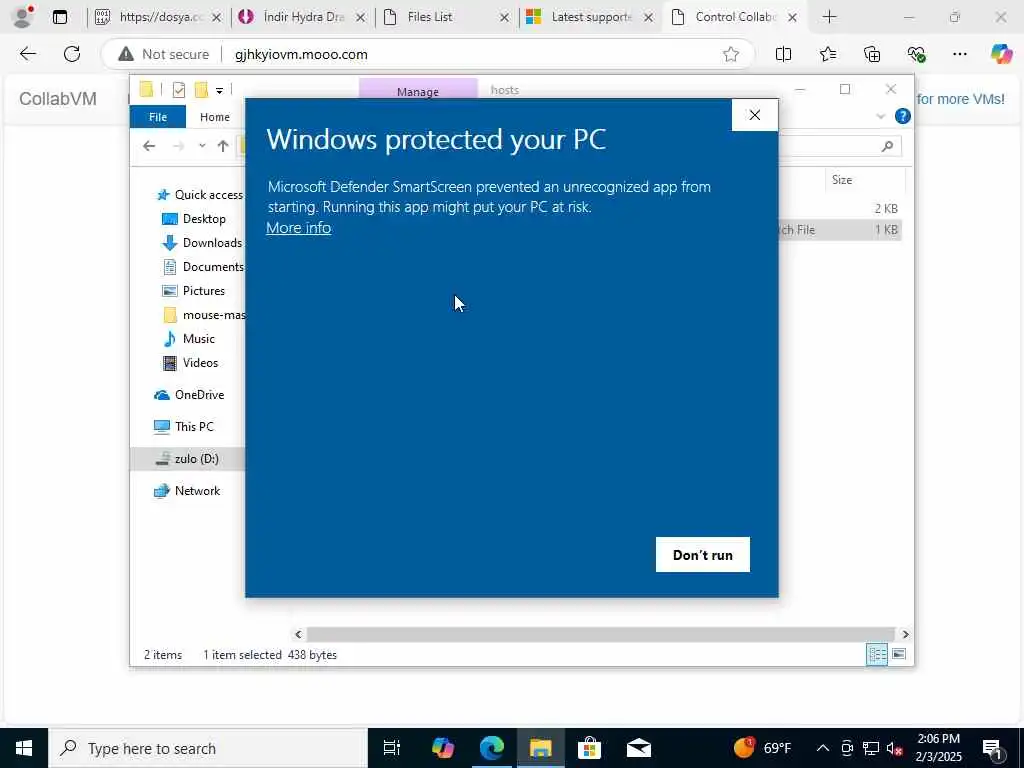Expand recent locations dropdown in Explorer

202,146
